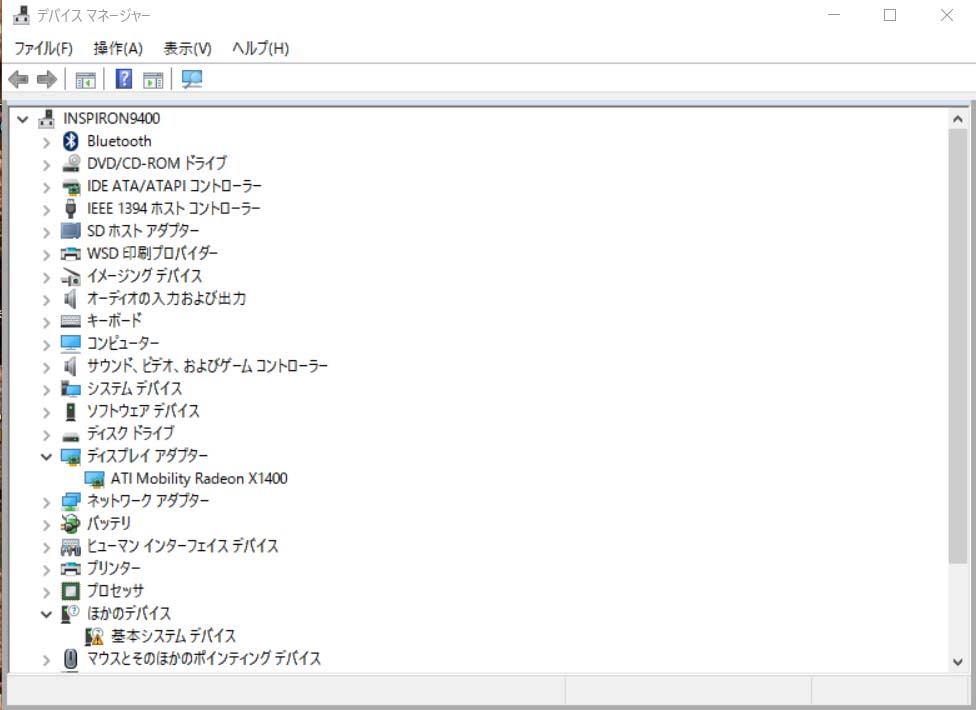Select the 基本システム デバイス entry
The width and height of the screenshot is (976, 710).
coord(174,636)
